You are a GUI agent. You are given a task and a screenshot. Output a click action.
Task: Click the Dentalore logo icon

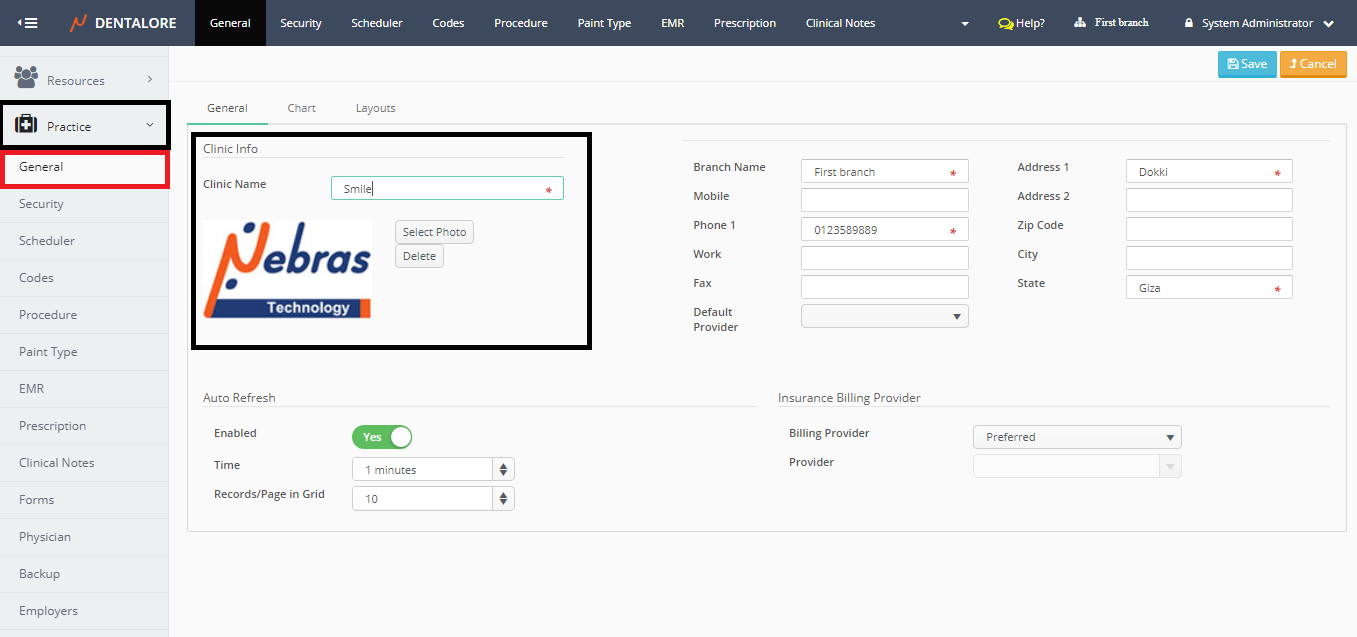78,23
